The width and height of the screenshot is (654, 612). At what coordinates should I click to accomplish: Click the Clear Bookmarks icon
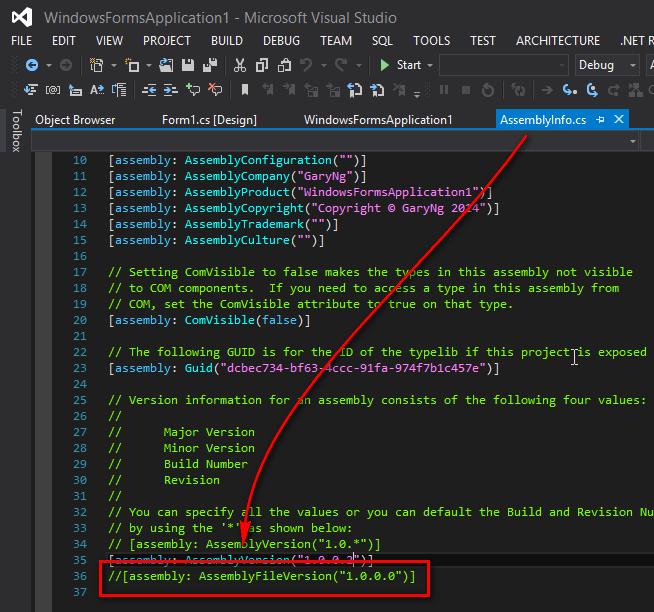399,89
